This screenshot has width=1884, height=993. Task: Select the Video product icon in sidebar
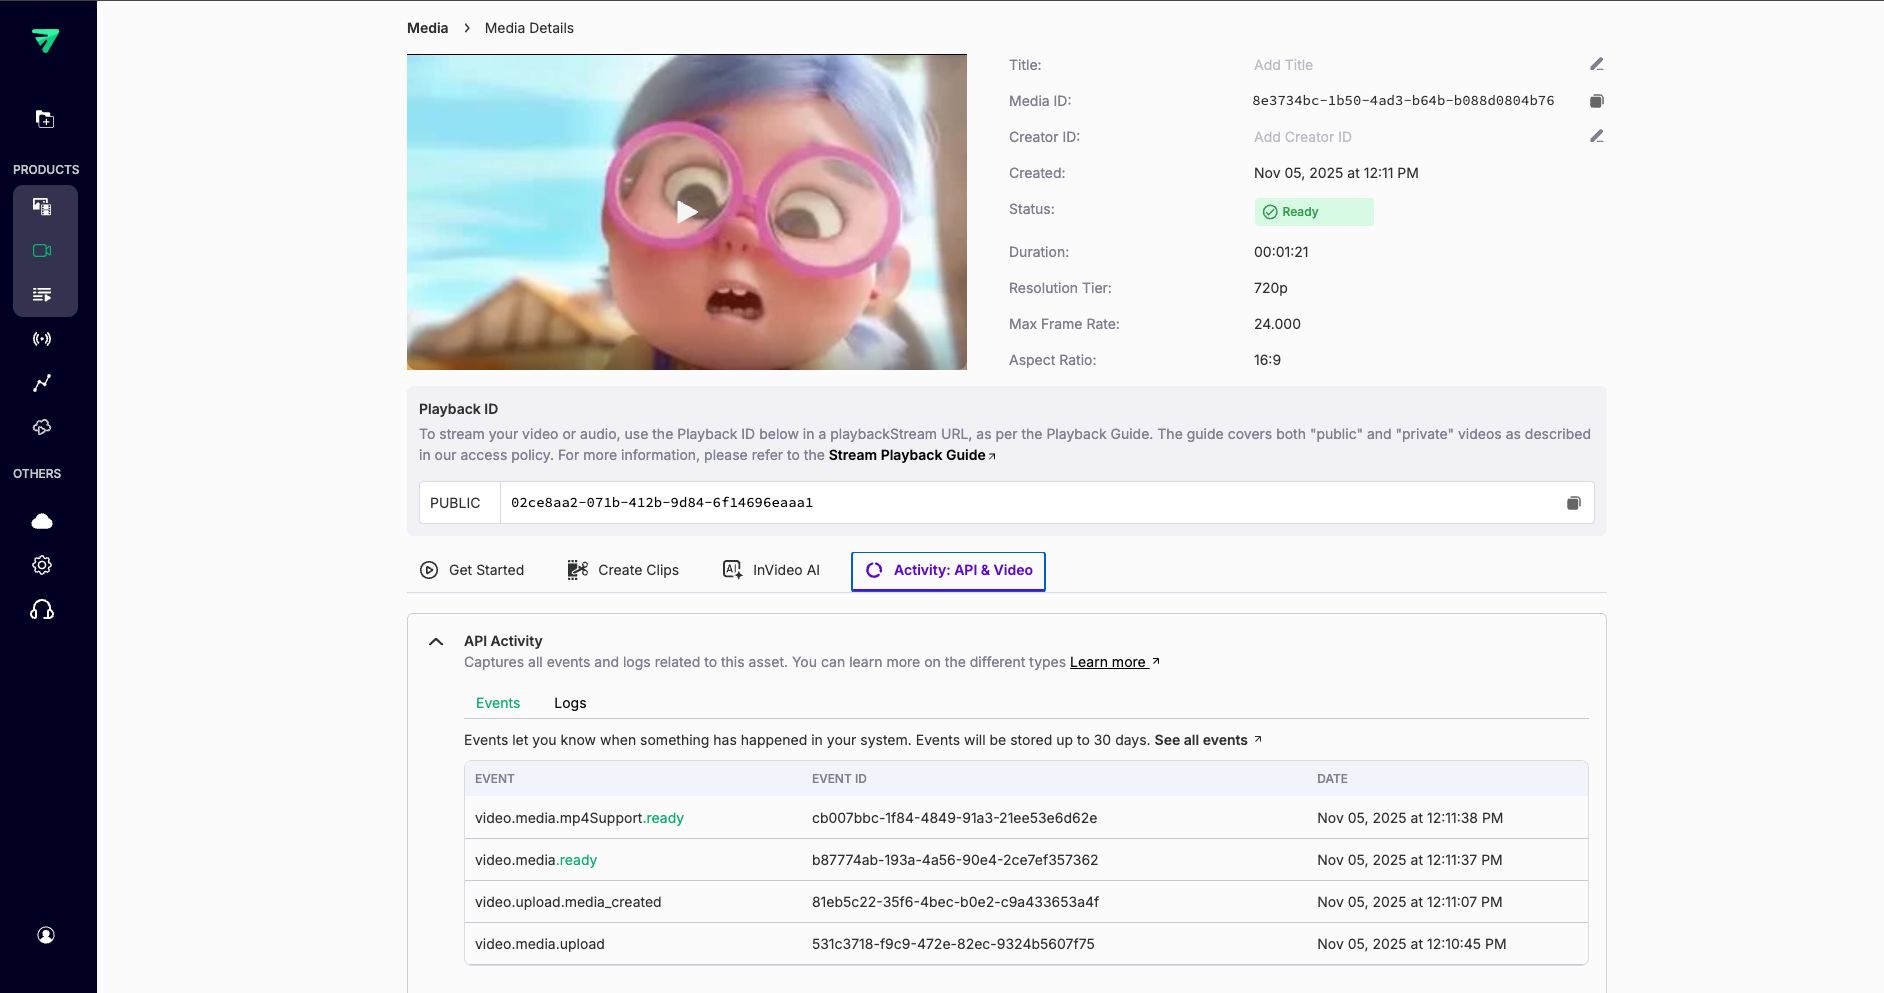44,250
